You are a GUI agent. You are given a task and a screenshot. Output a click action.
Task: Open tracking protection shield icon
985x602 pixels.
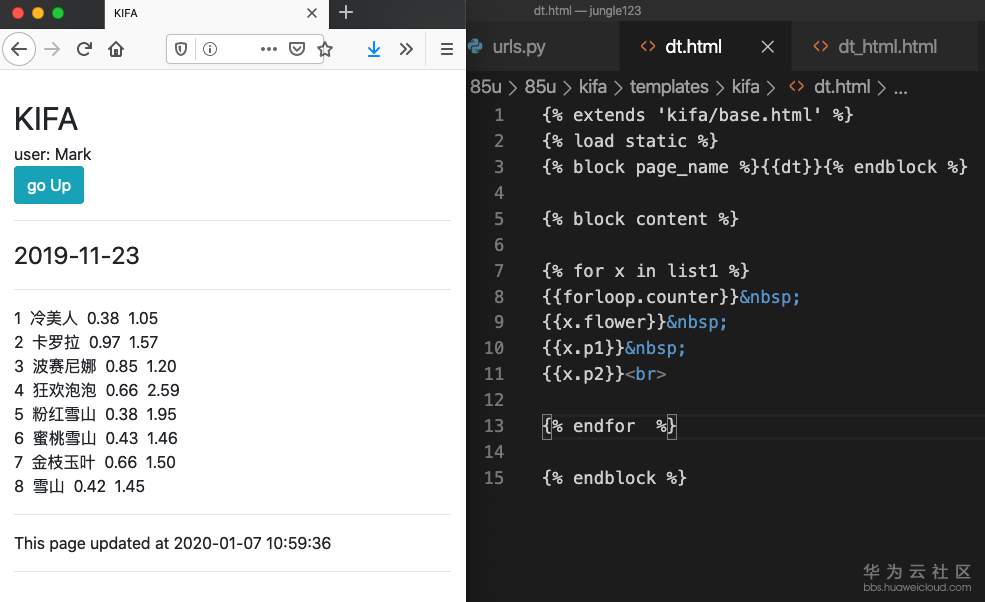[181, 49]
